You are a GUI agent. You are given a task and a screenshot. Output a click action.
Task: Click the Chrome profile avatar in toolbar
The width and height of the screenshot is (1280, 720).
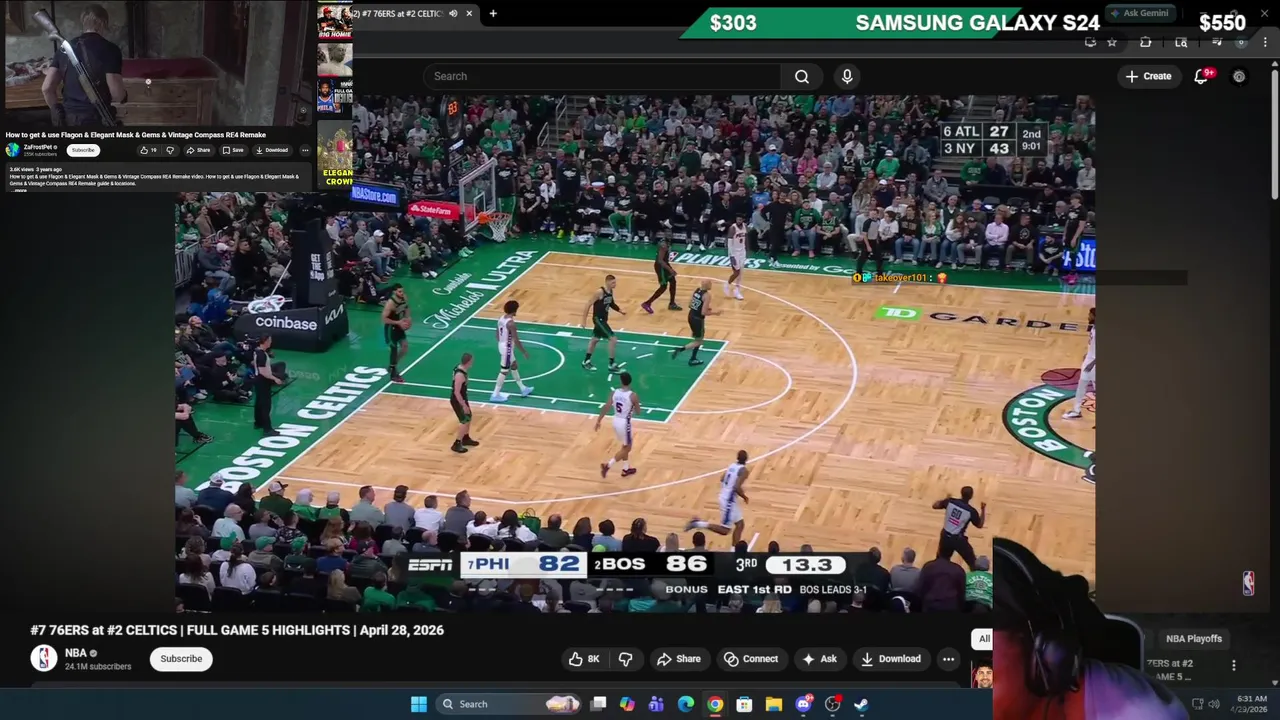(x=1243, y=42)
